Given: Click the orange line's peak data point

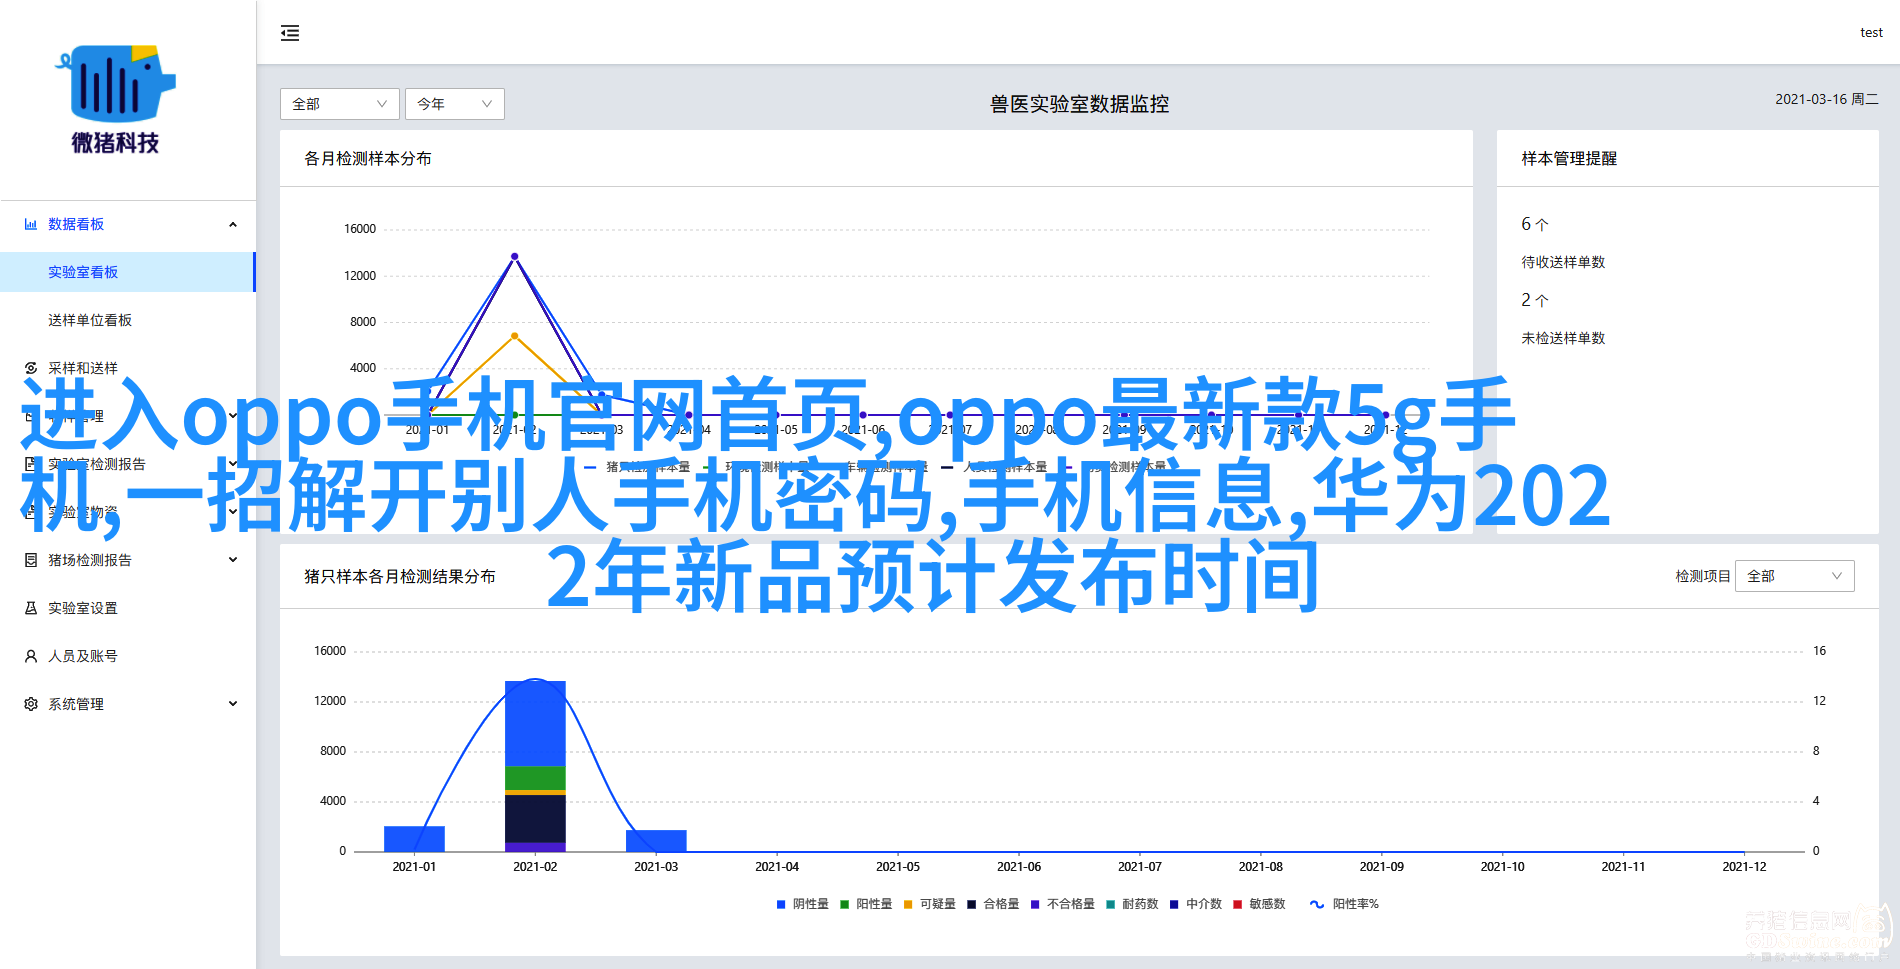Looking at the screenshot, I should (515, 336).
